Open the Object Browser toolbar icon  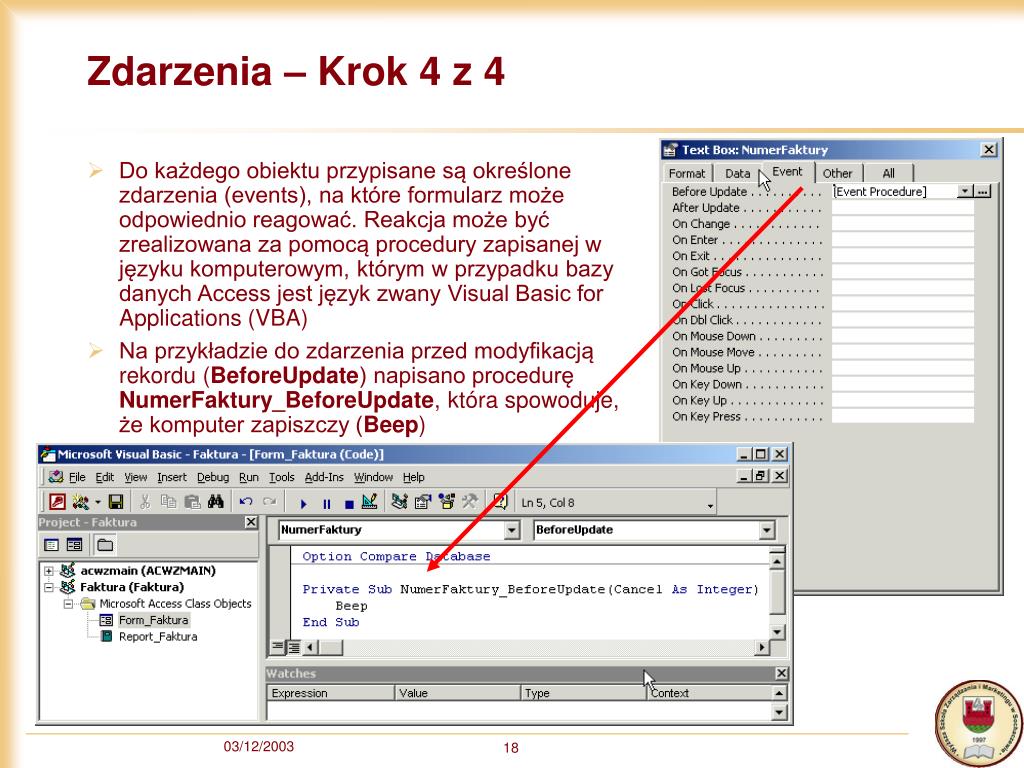[447, 502]
